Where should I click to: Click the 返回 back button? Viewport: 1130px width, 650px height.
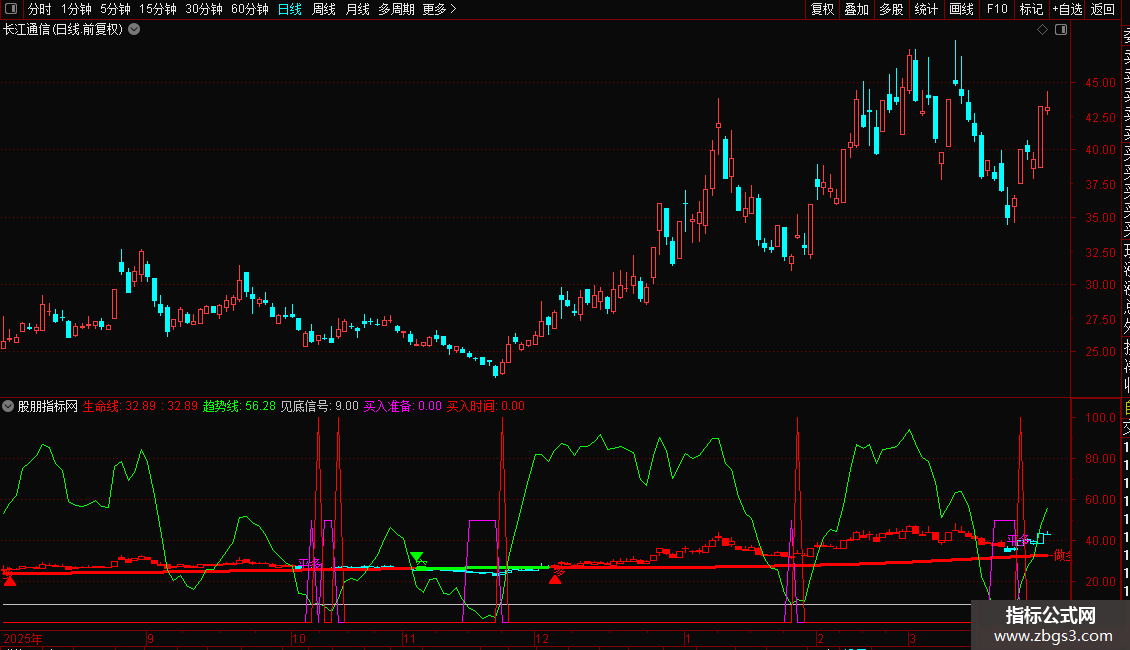pyautogui.click(x=1103, y=9)
